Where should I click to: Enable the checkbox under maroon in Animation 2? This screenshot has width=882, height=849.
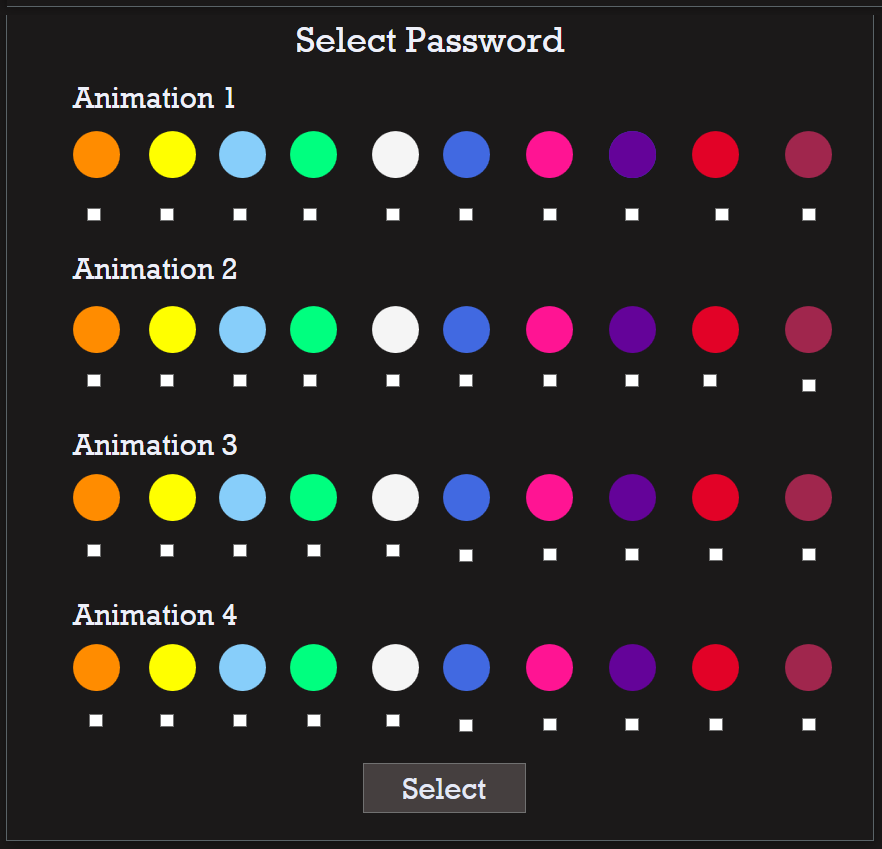coord(809,385)
